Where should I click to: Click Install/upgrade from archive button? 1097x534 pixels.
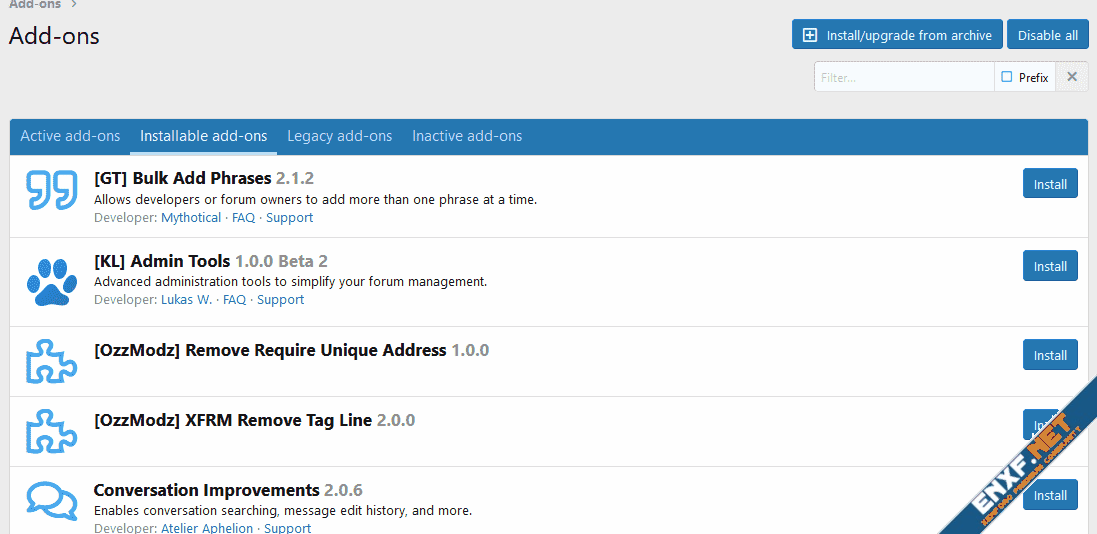[897, 35]
